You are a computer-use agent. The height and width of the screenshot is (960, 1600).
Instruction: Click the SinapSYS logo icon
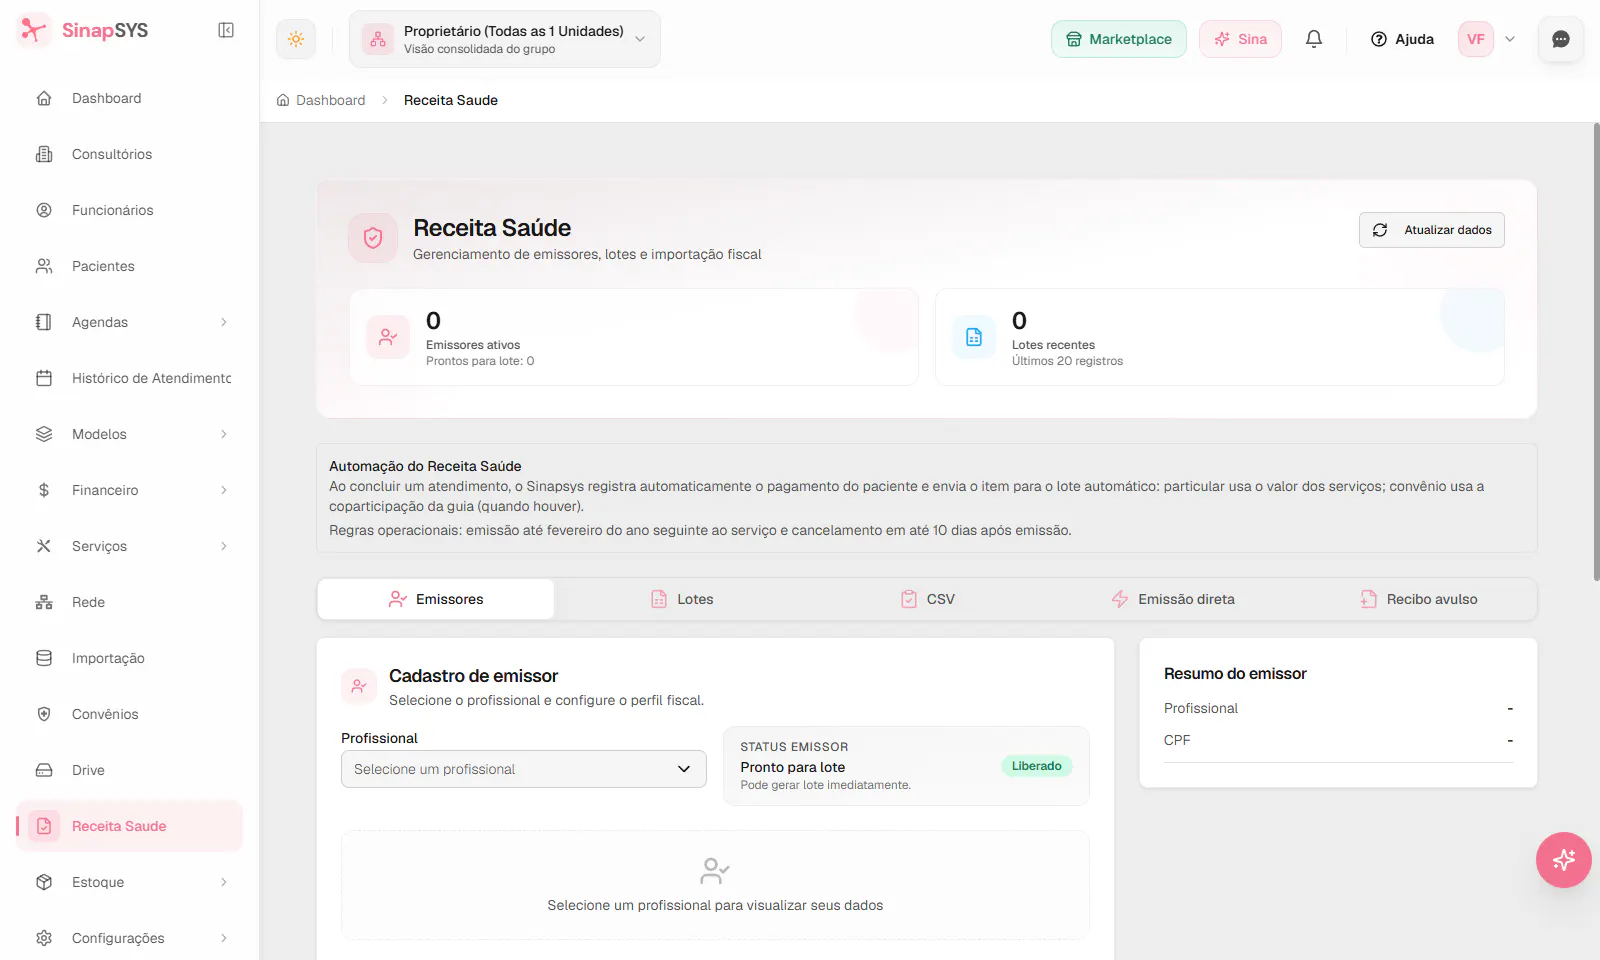pos(34,30)
